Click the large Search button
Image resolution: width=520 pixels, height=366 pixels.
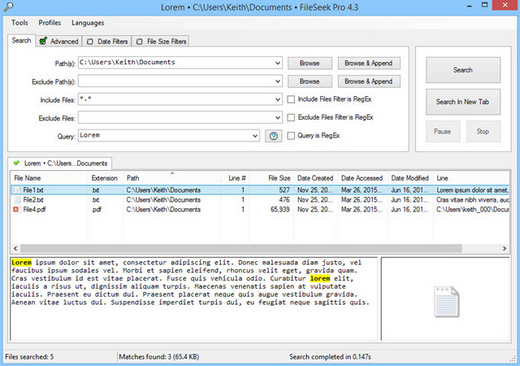463,70
